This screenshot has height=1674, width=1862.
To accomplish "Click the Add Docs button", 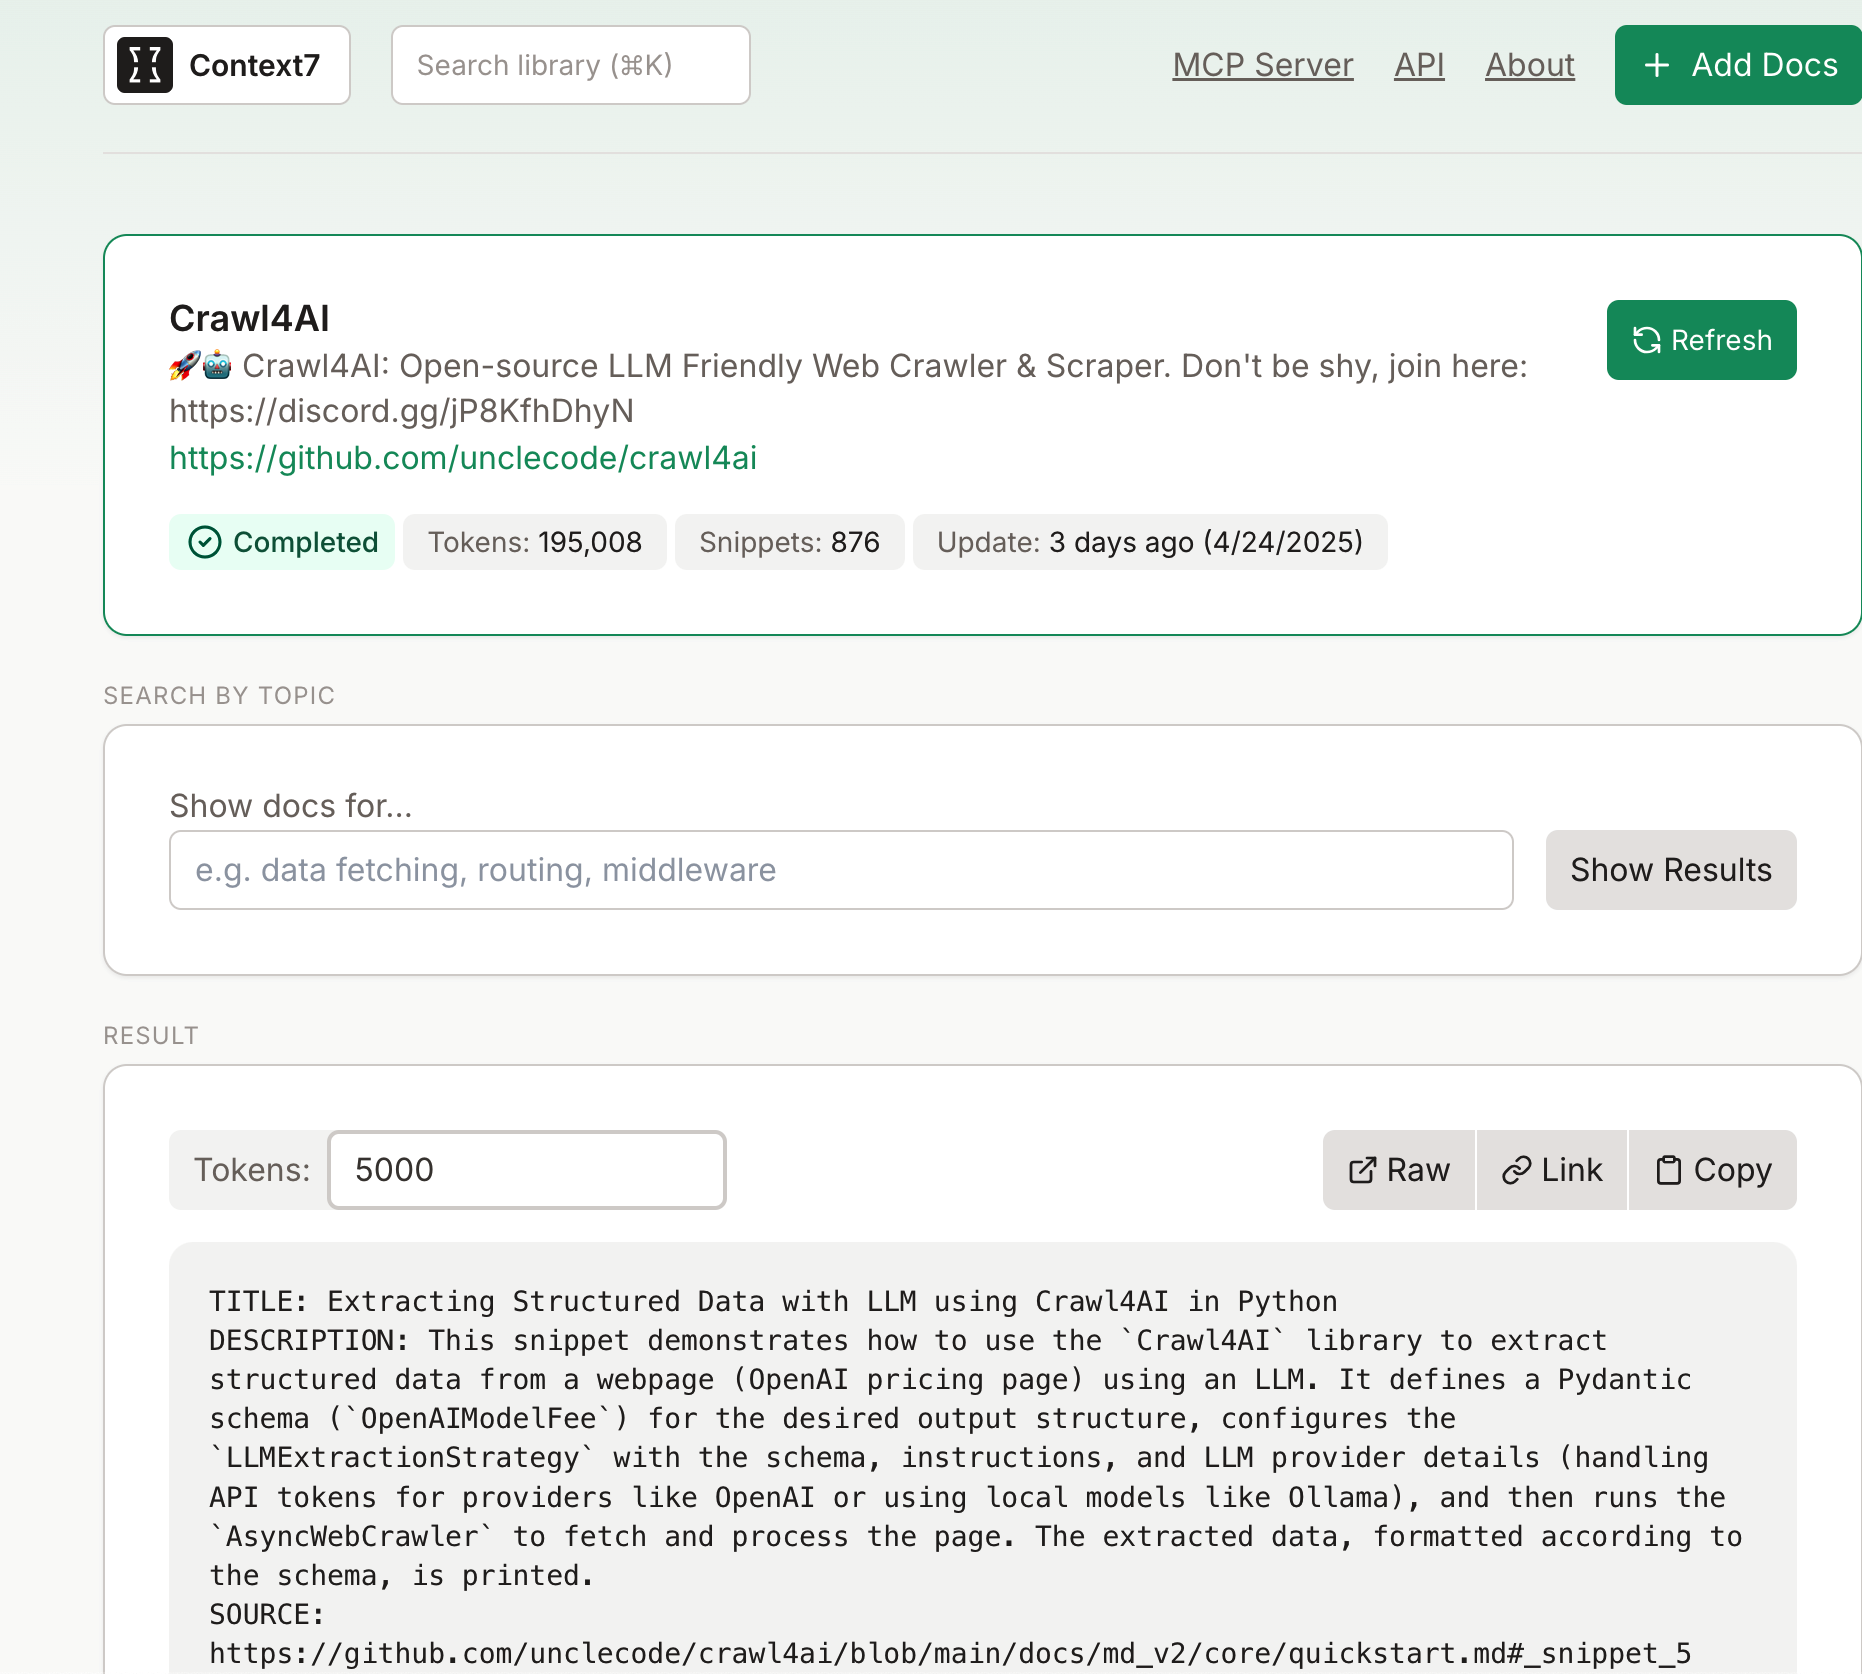I will [x=1738, y=65].
